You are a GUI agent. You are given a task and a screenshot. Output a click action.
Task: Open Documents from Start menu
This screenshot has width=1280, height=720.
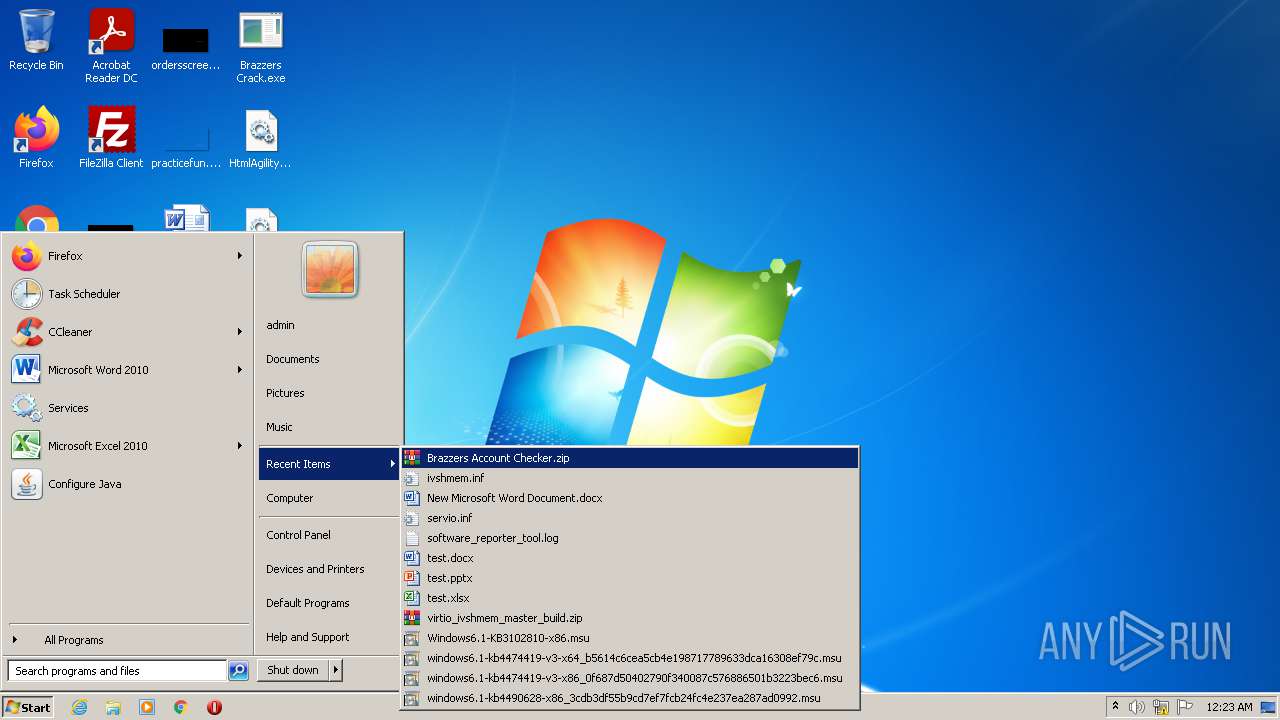tap(293, 359)
